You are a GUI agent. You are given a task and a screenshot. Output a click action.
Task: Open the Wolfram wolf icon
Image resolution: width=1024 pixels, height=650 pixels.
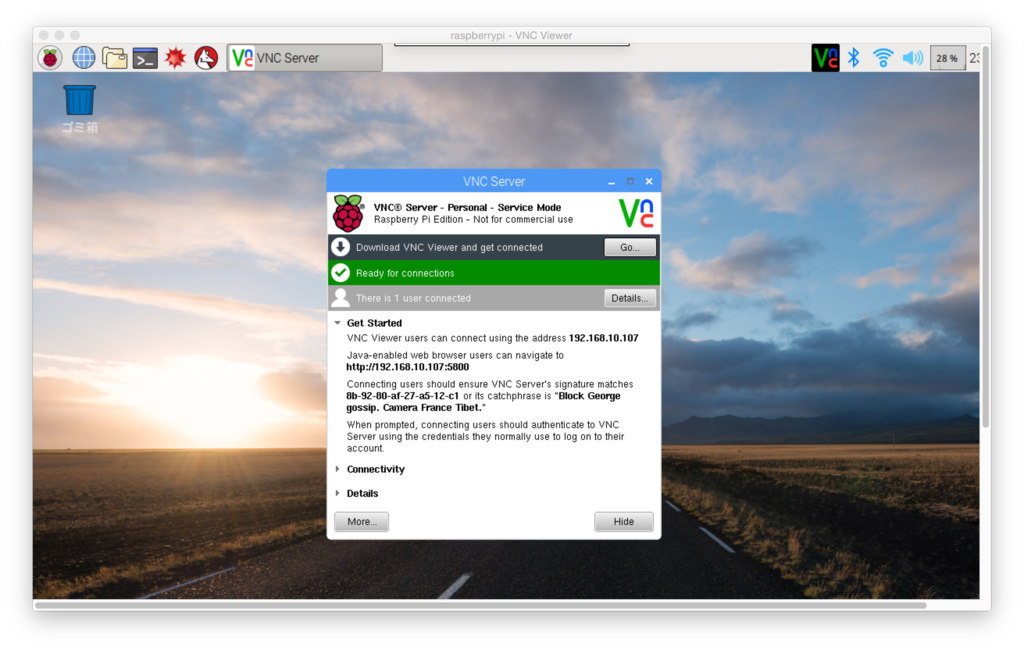[x=206, y=58]
